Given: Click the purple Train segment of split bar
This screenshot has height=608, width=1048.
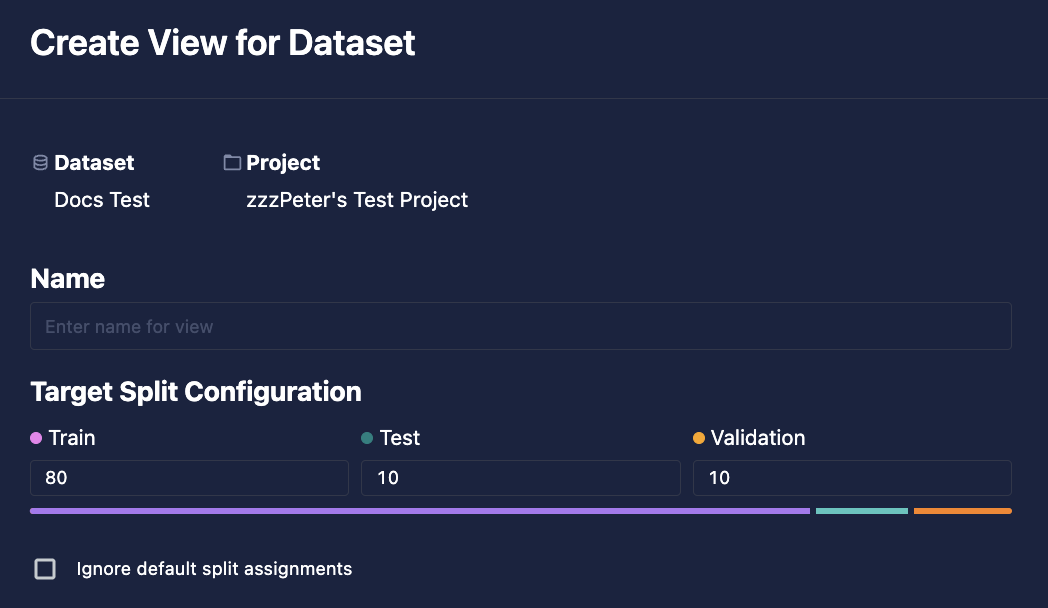Looking at the screenshot, I should tap(420, 511).
